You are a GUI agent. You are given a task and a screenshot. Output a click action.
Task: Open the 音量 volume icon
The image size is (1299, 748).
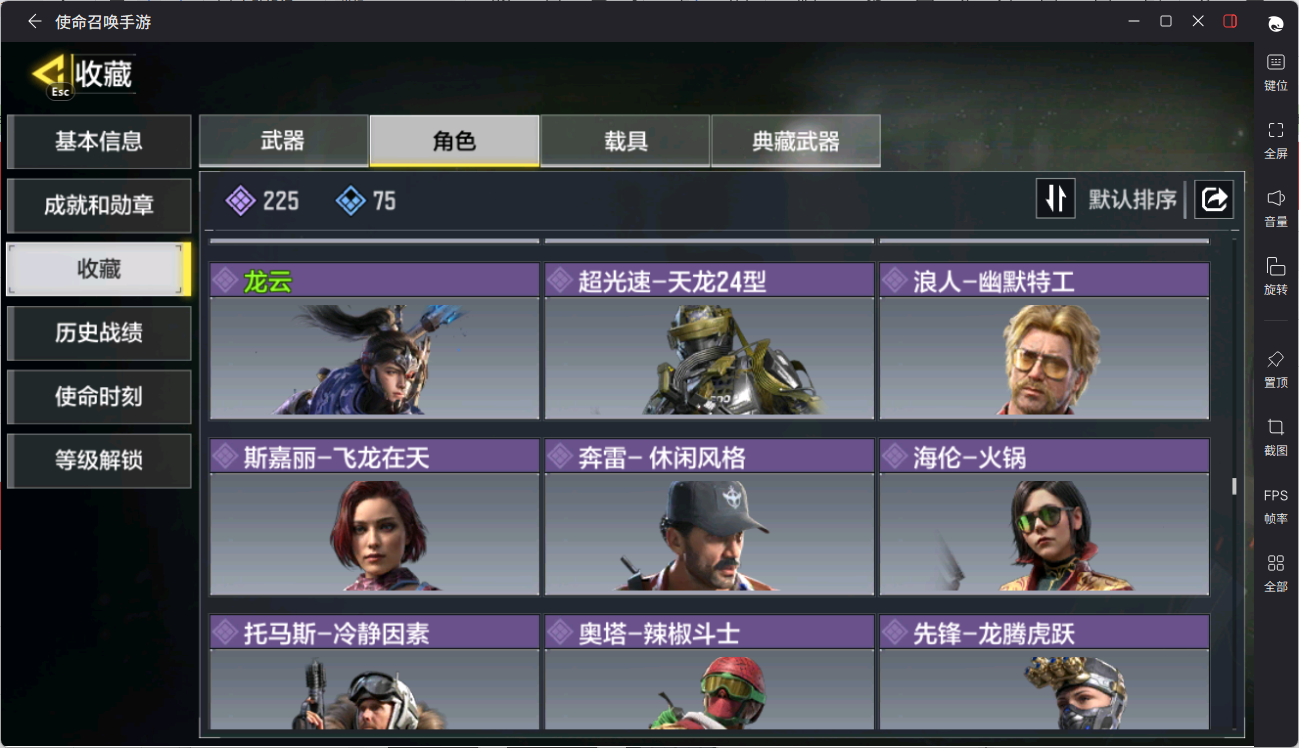[1275, 209]
